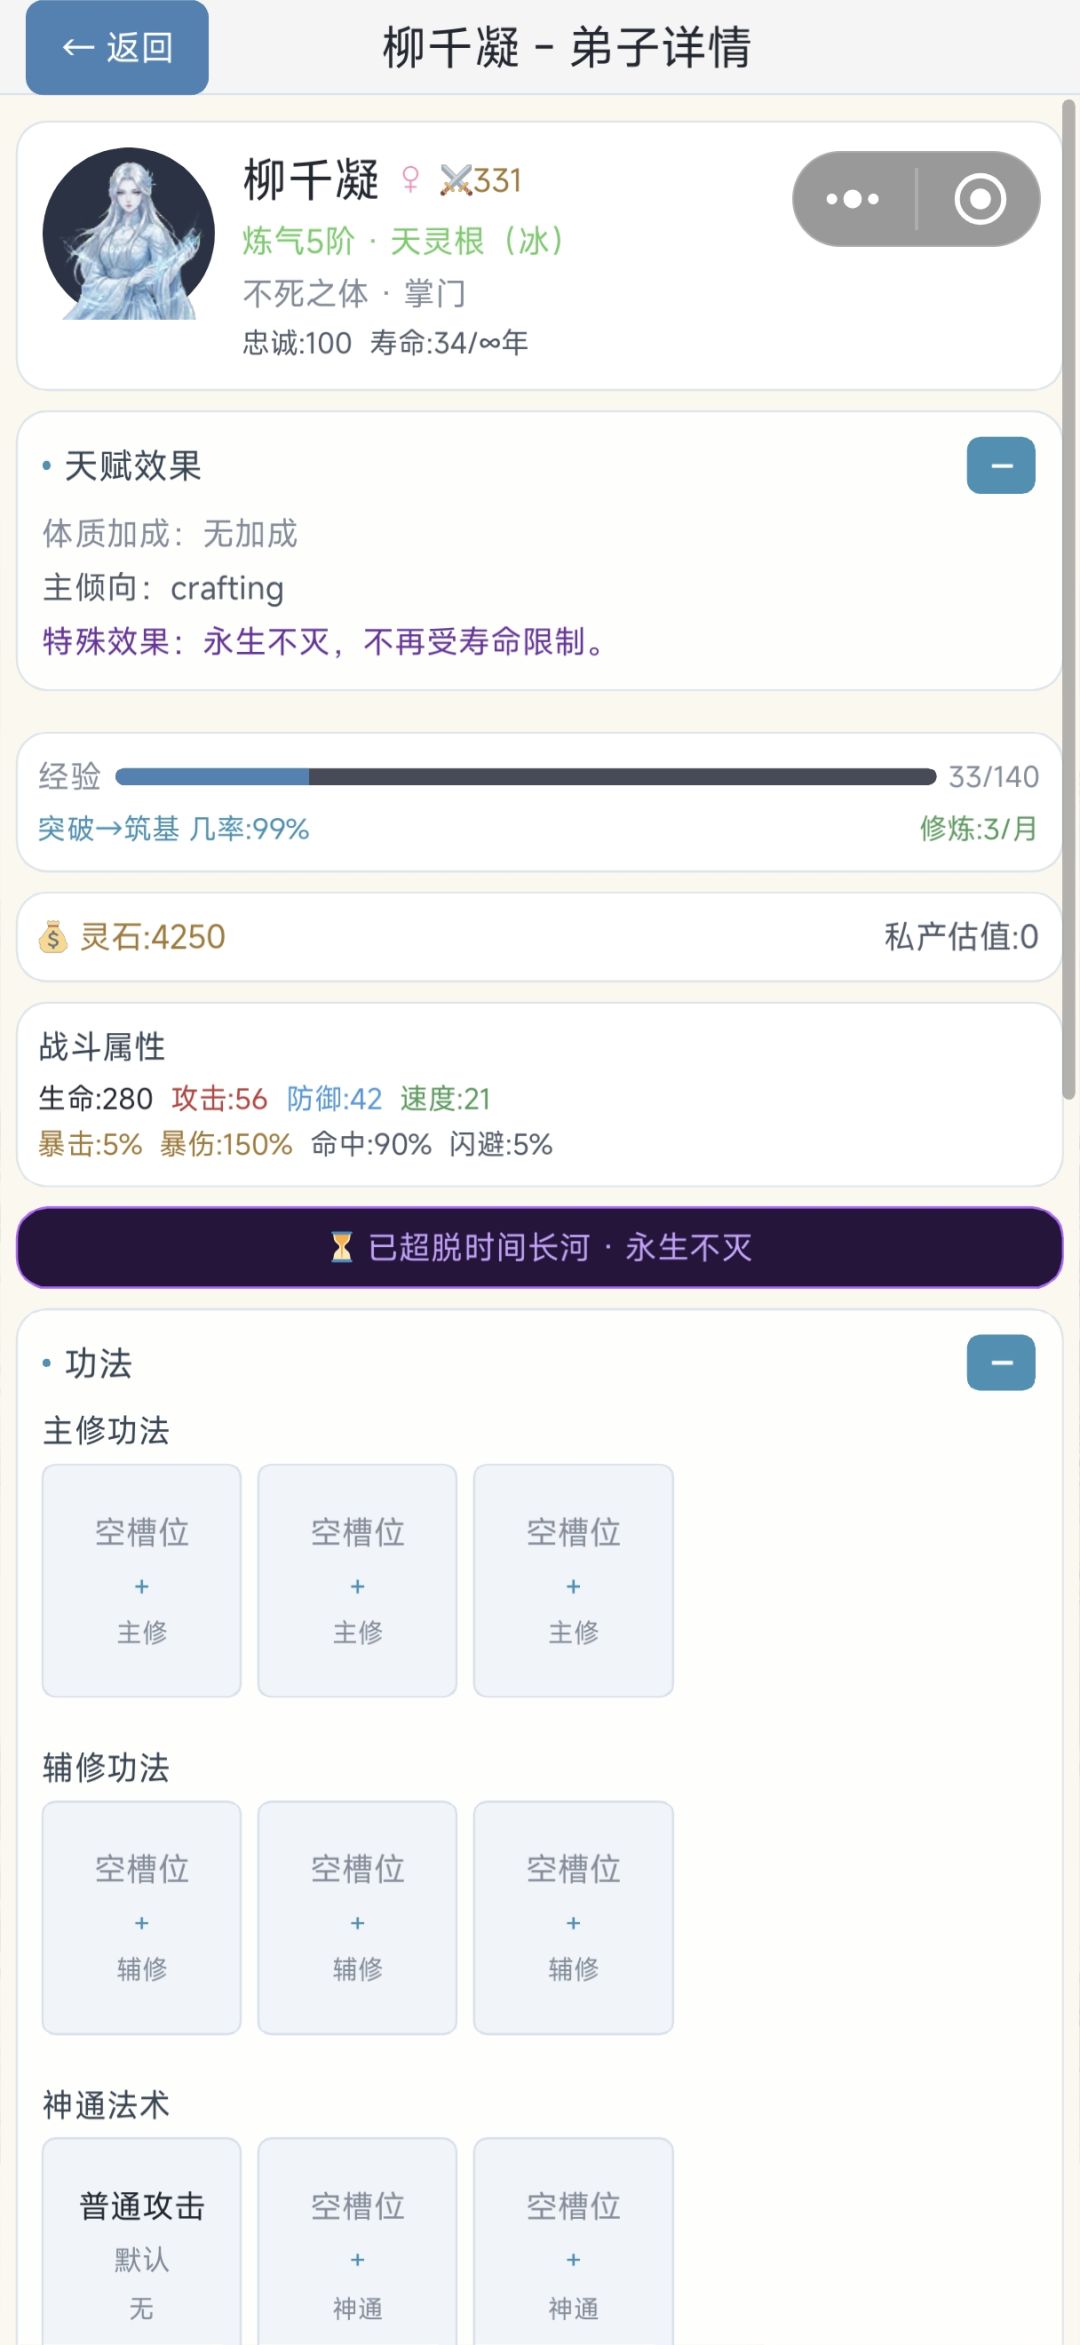Click the vertical scrollbar on the right
1080x2345 pixels.
coord(1069,600)
